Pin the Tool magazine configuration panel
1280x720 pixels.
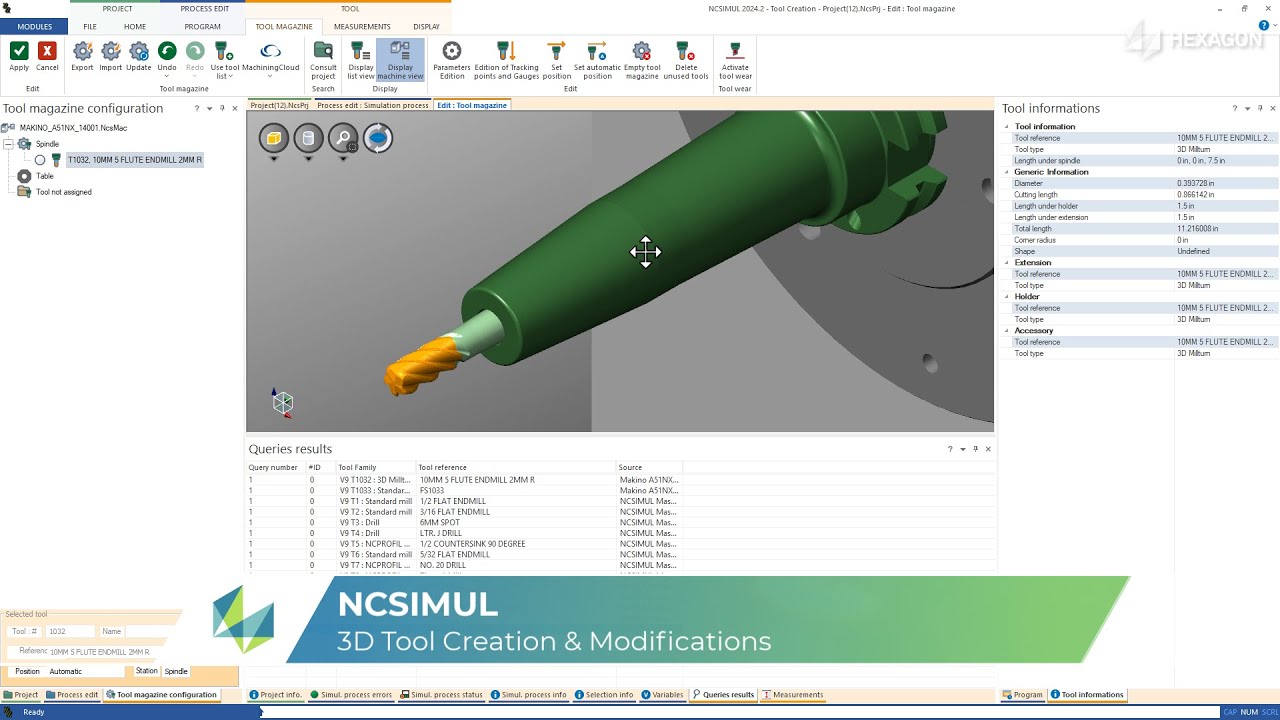click(222, 108)
